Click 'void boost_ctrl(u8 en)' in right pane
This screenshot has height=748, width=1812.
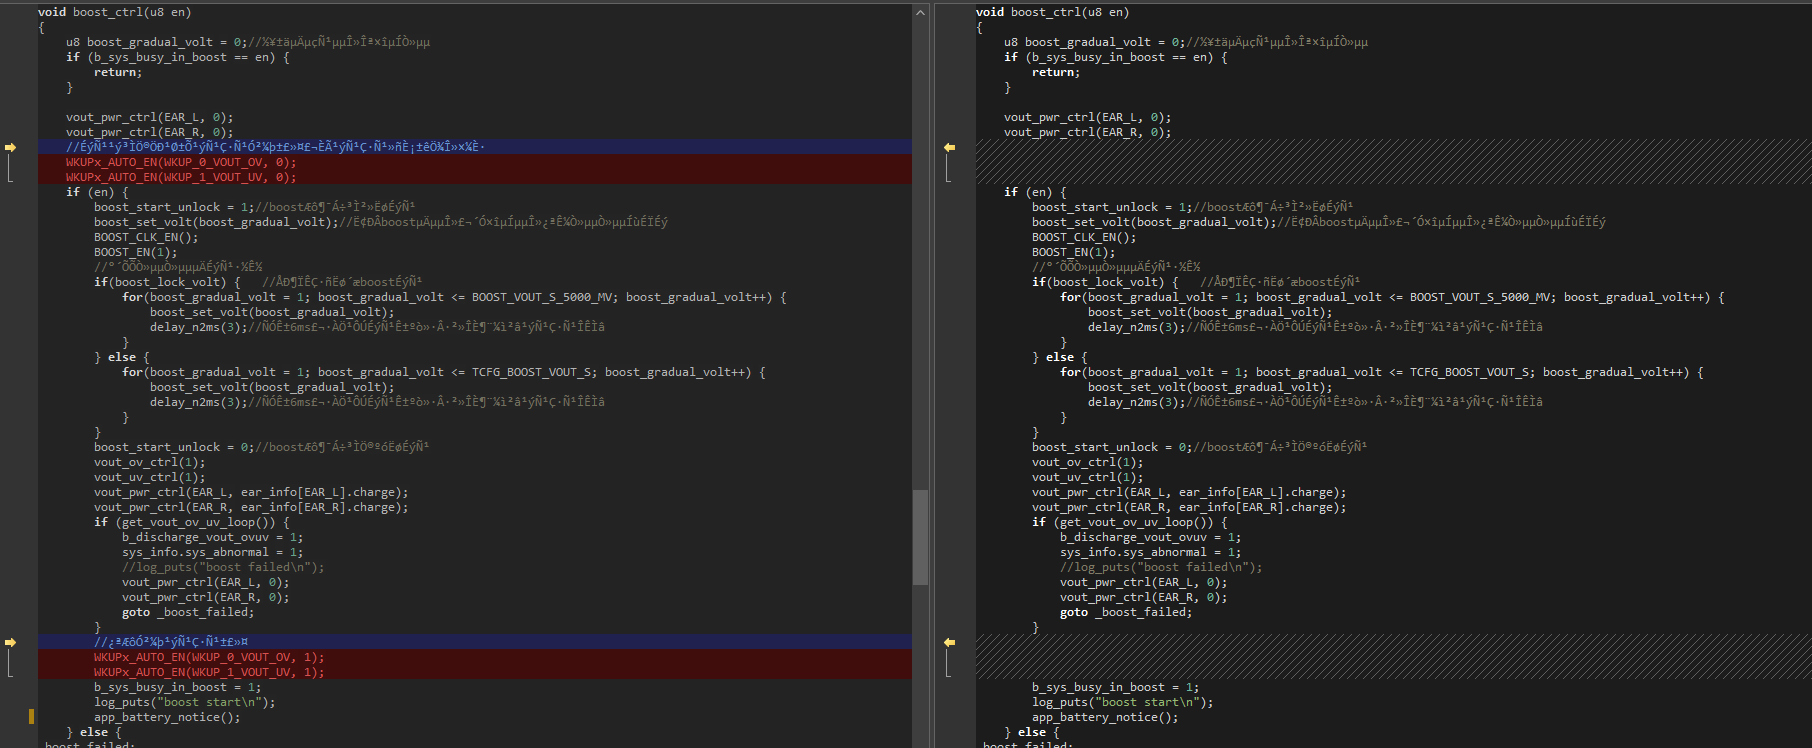click(1052, 12)
